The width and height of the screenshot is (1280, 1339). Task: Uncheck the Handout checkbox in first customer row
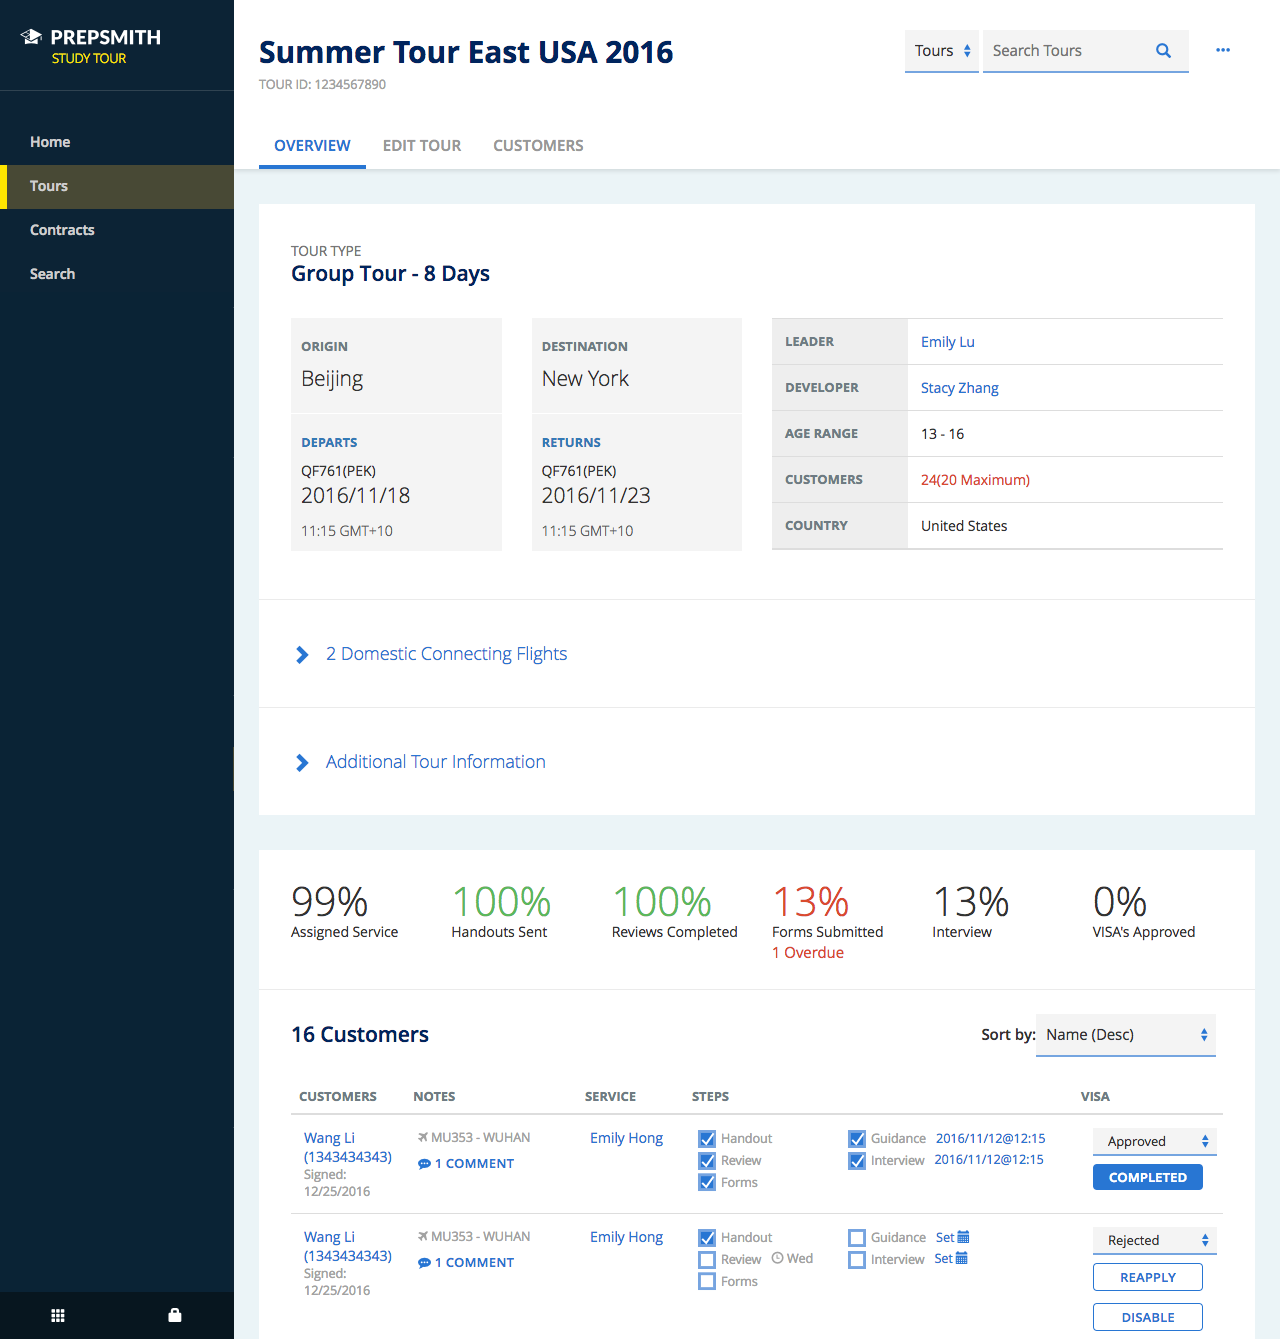point(707,1138)
